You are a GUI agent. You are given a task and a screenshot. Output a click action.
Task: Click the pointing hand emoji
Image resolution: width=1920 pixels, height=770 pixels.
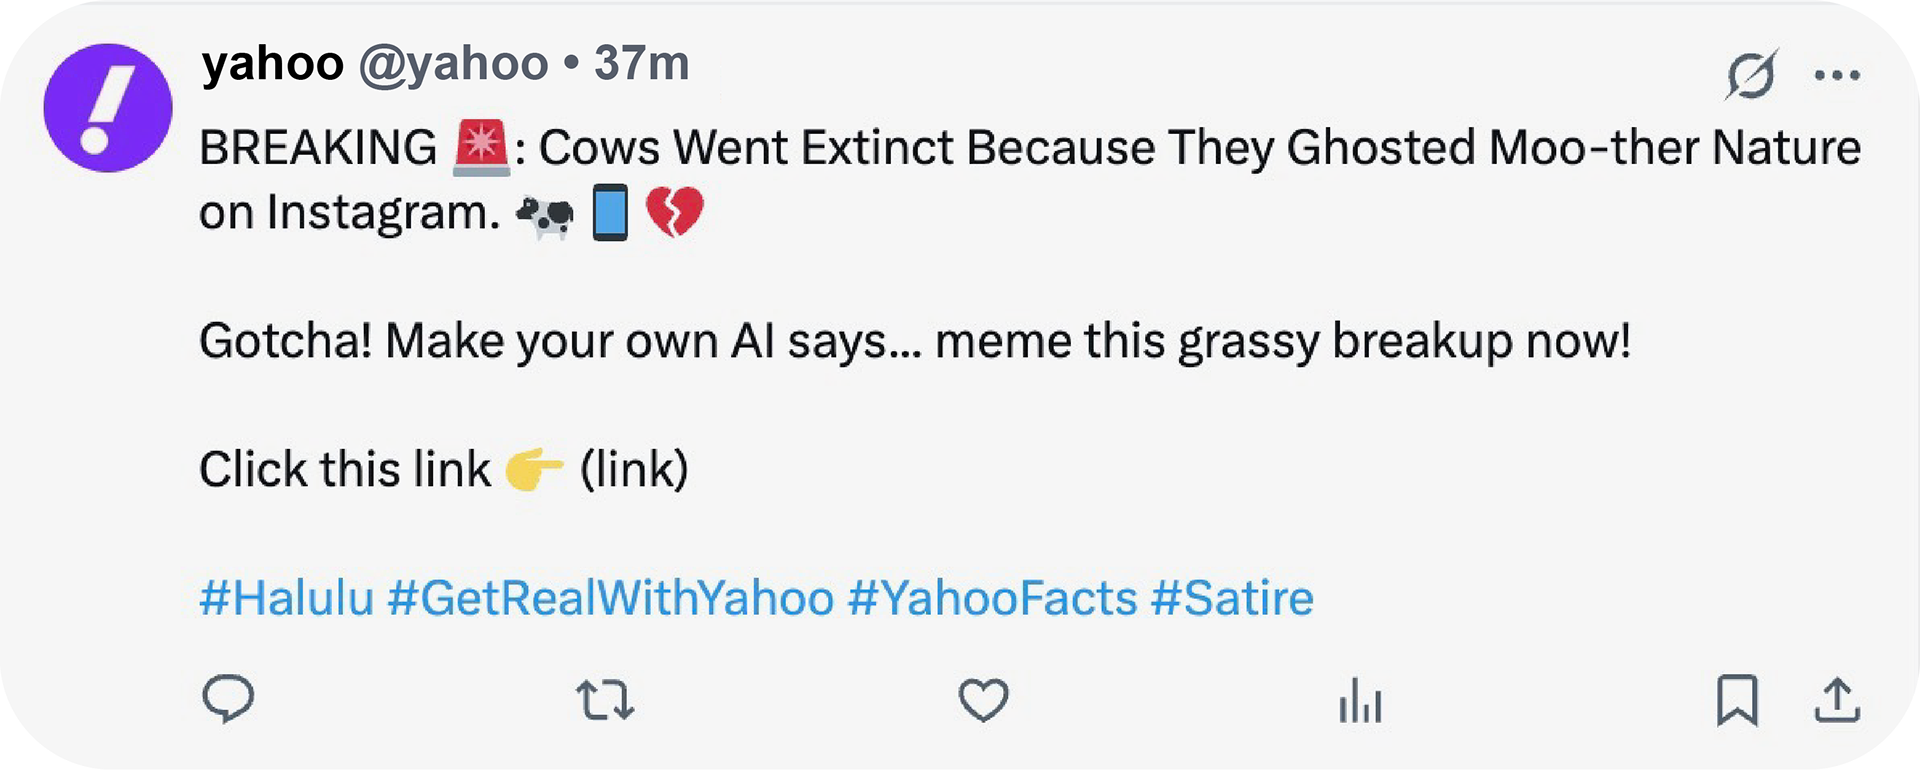[x=534, y=469]
